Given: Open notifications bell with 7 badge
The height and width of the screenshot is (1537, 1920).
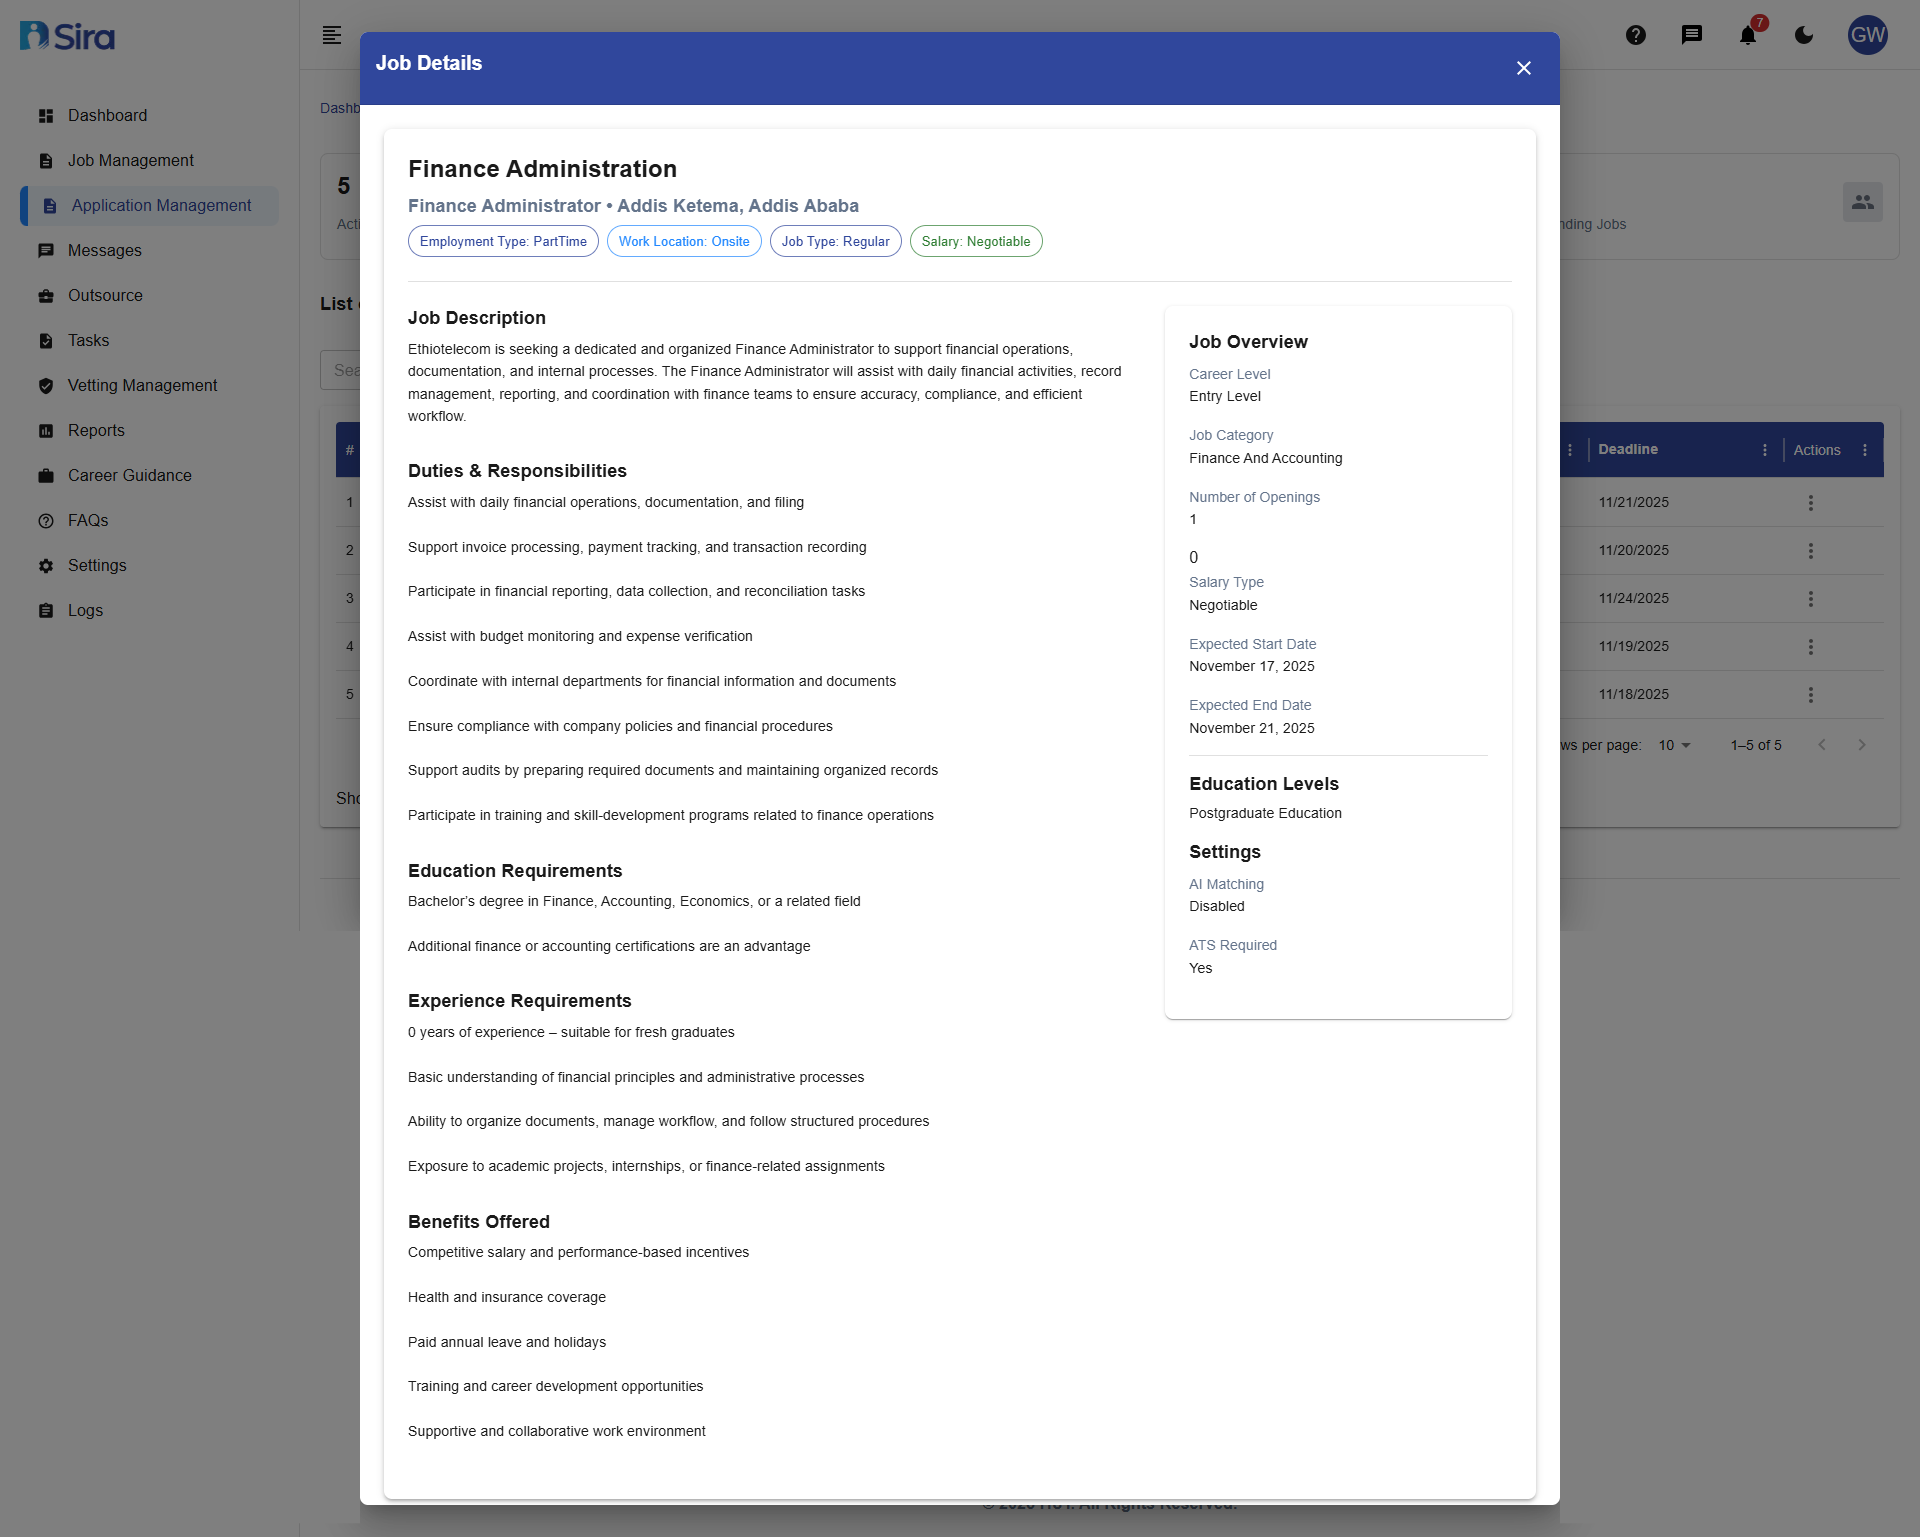Looking at the screenshot, I should [1748, 35].
